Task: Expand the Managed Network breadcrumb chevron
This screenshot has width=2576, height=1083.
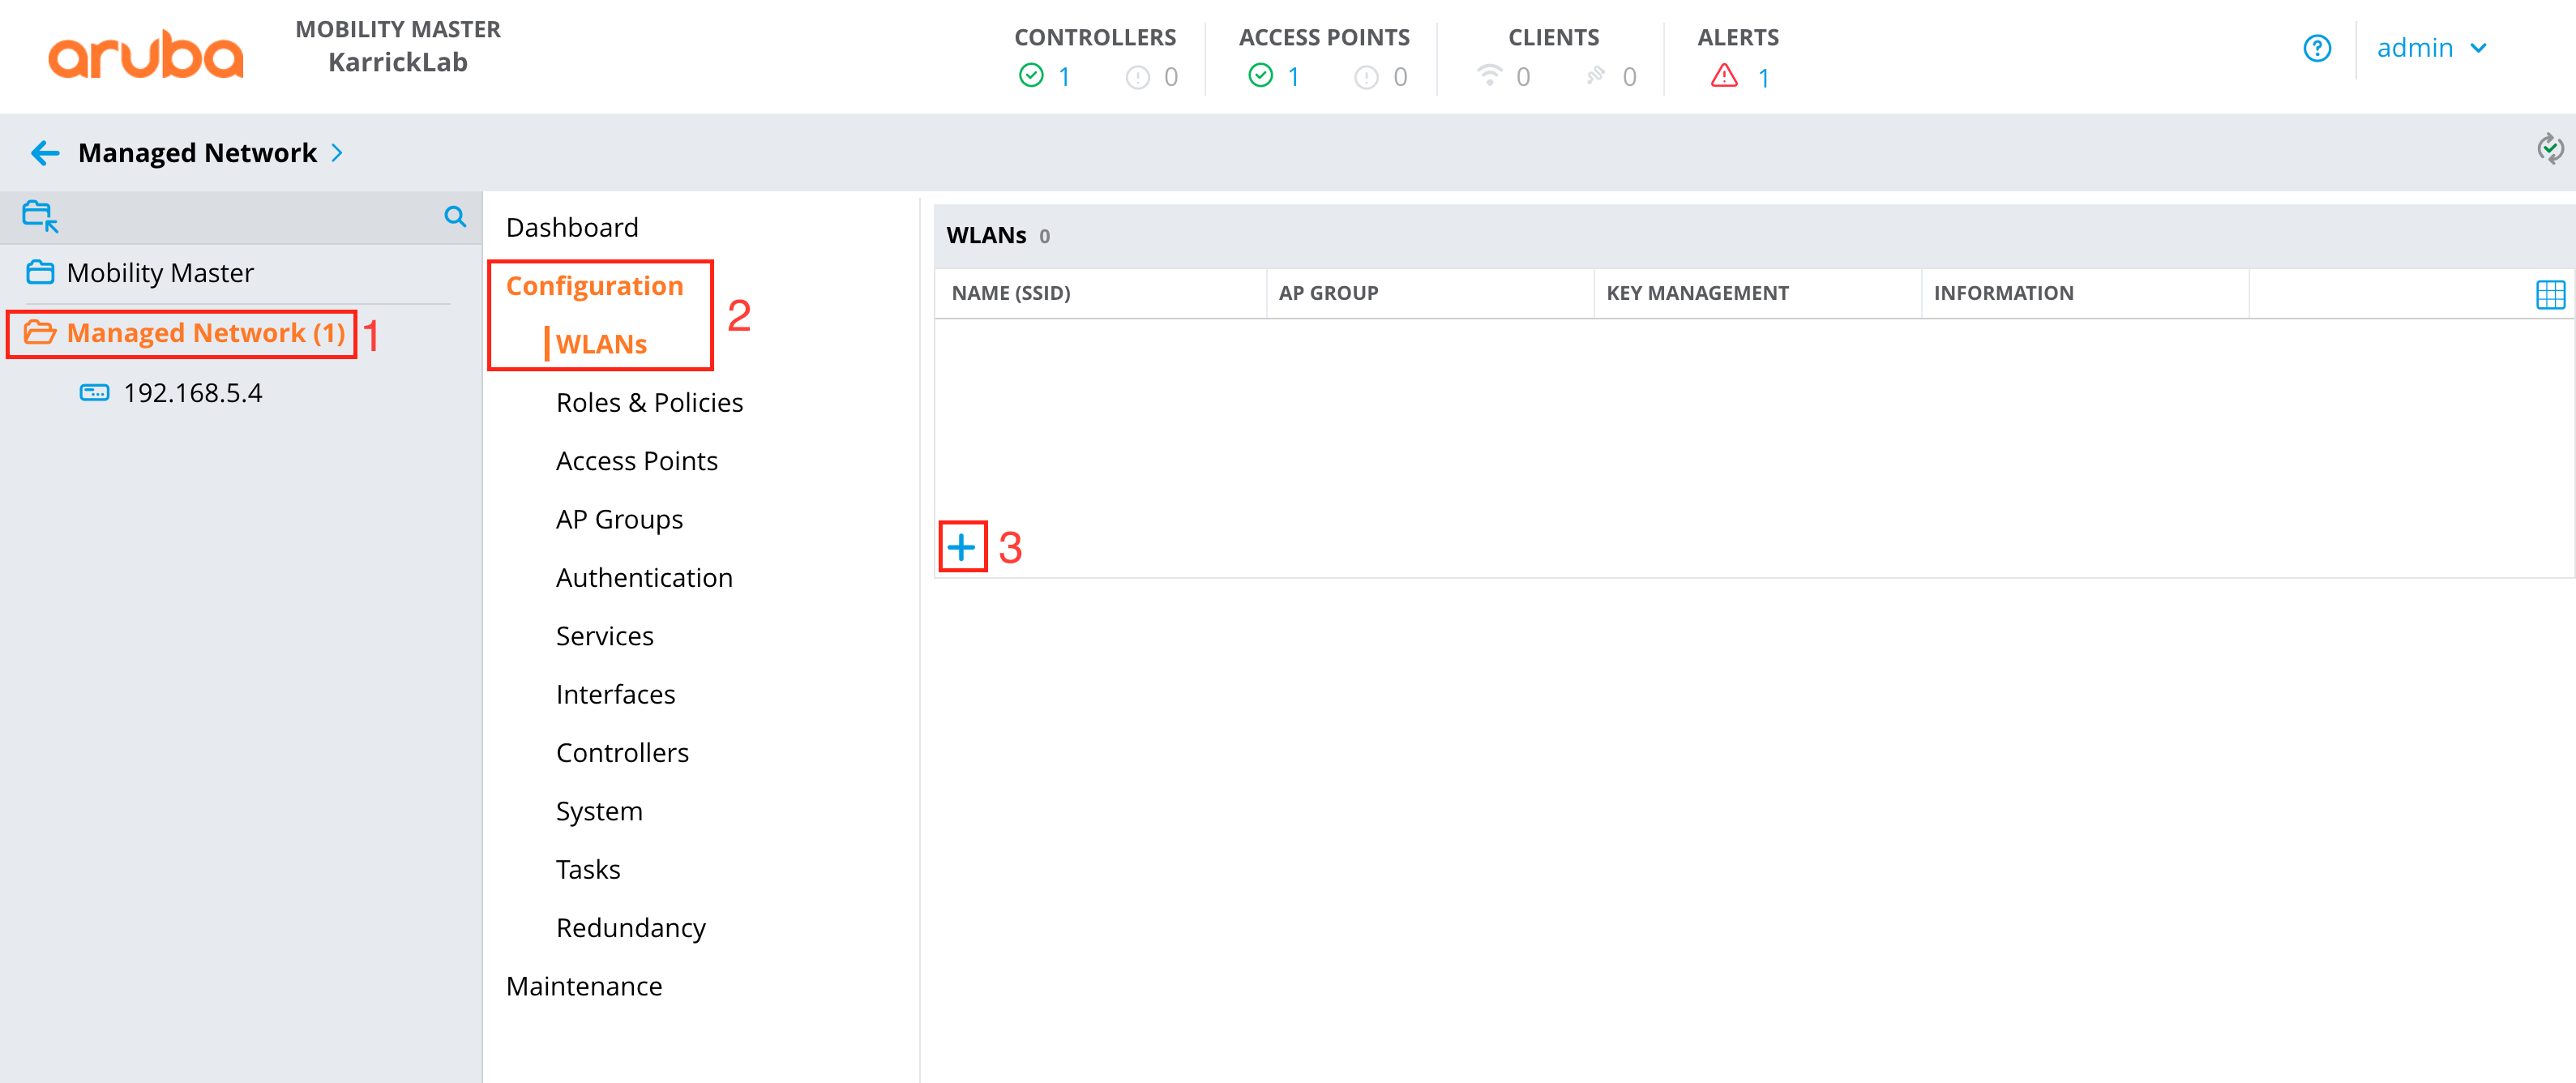Action: (x=337, y=153)
